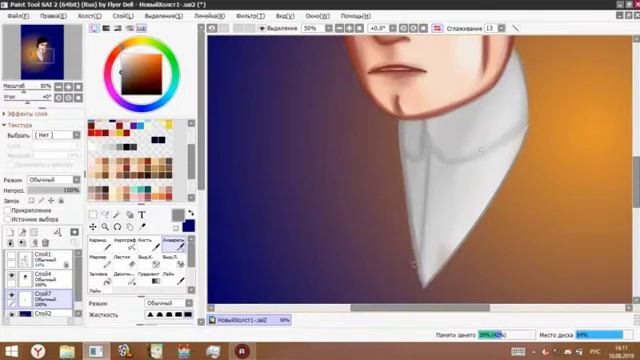Flip view horizontally in top toolbar
The image size is (640, 360).
point(437,28)
